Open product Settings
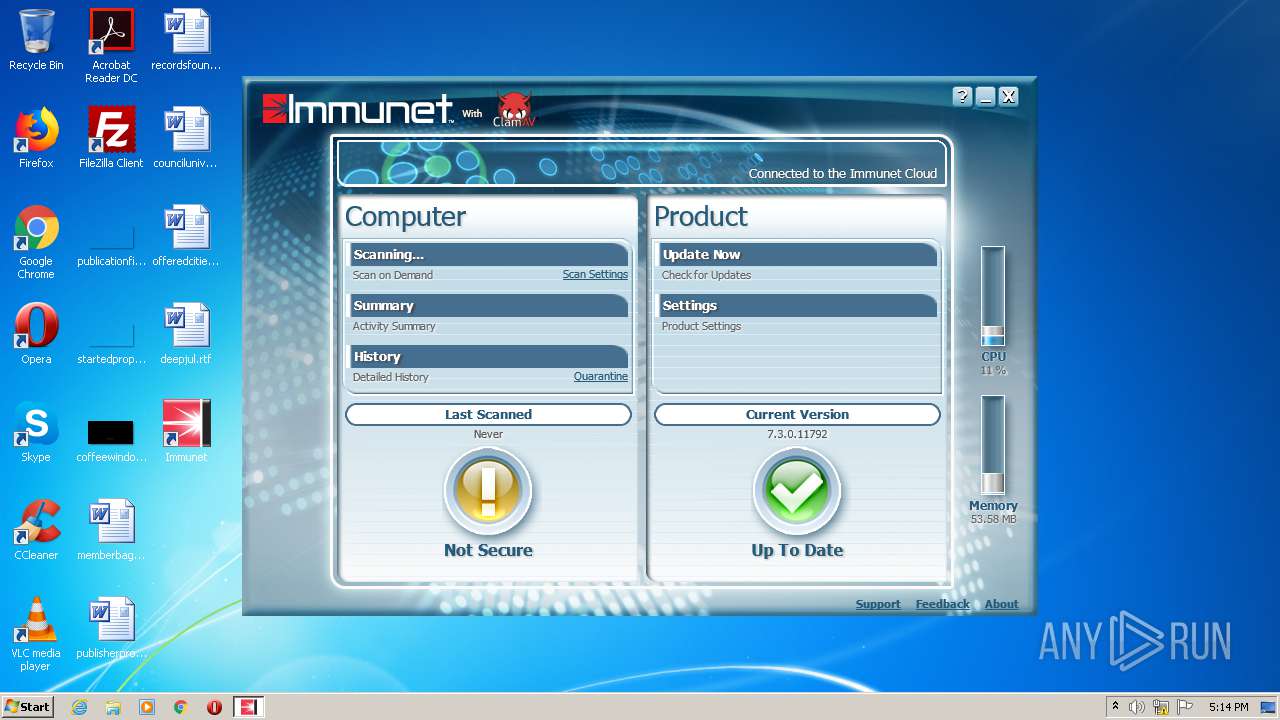Viewport: 1280px width, 720px height. pyautogui.click(x=798, y=305)
